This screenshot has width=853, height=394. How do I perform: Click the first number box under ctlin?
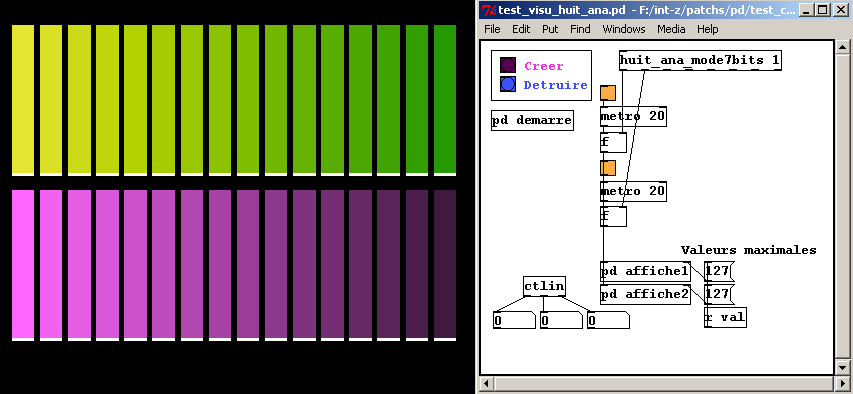[x=514, y=321]
